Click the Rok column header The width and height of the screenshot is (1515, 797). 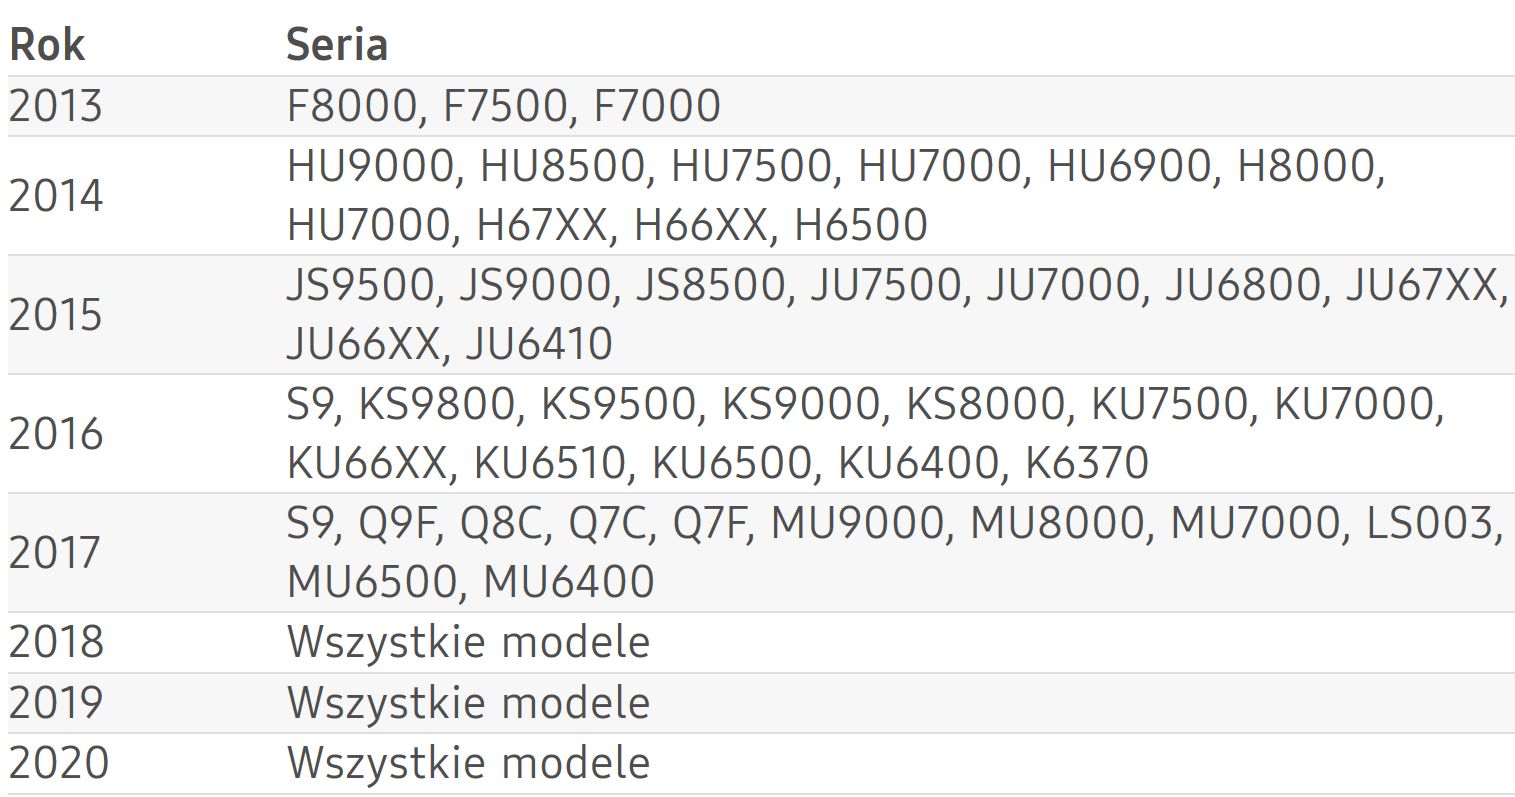[47, 46]
